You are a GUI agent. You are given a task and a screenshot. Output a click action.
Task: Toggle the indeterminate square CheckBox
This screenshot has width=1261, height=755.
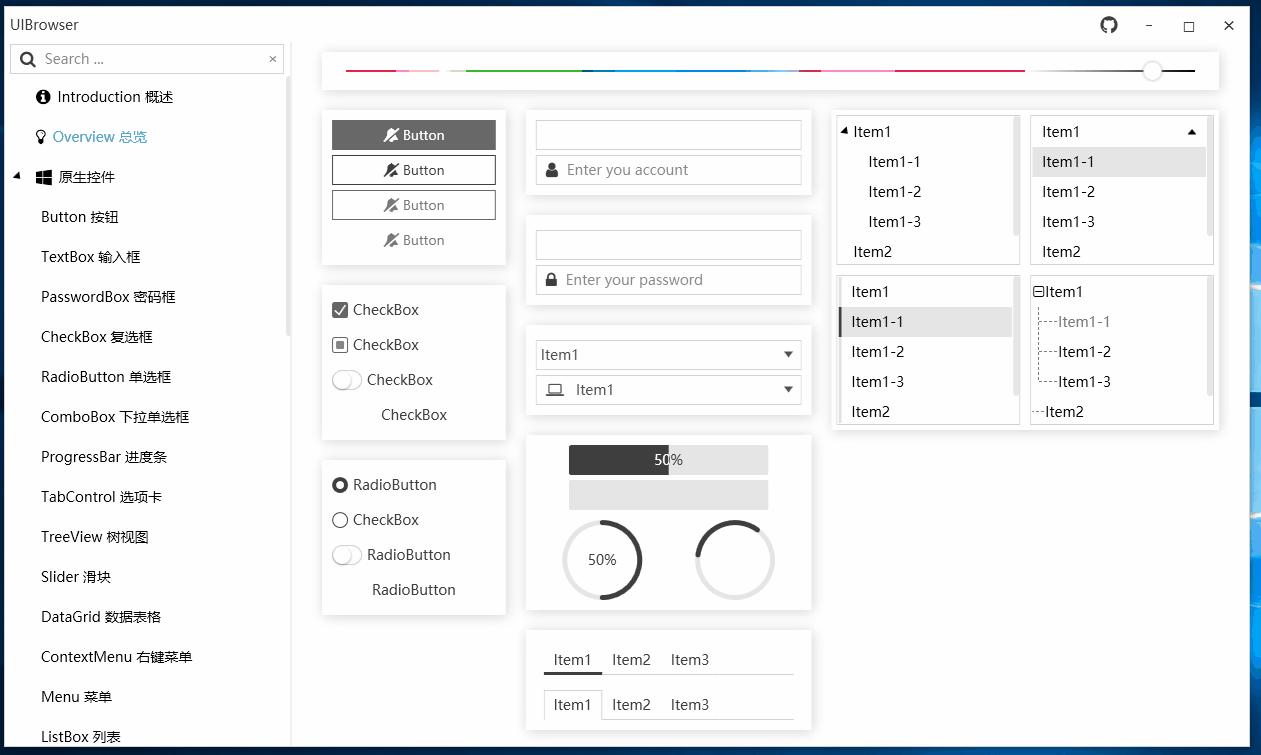(x=340, y=345)
